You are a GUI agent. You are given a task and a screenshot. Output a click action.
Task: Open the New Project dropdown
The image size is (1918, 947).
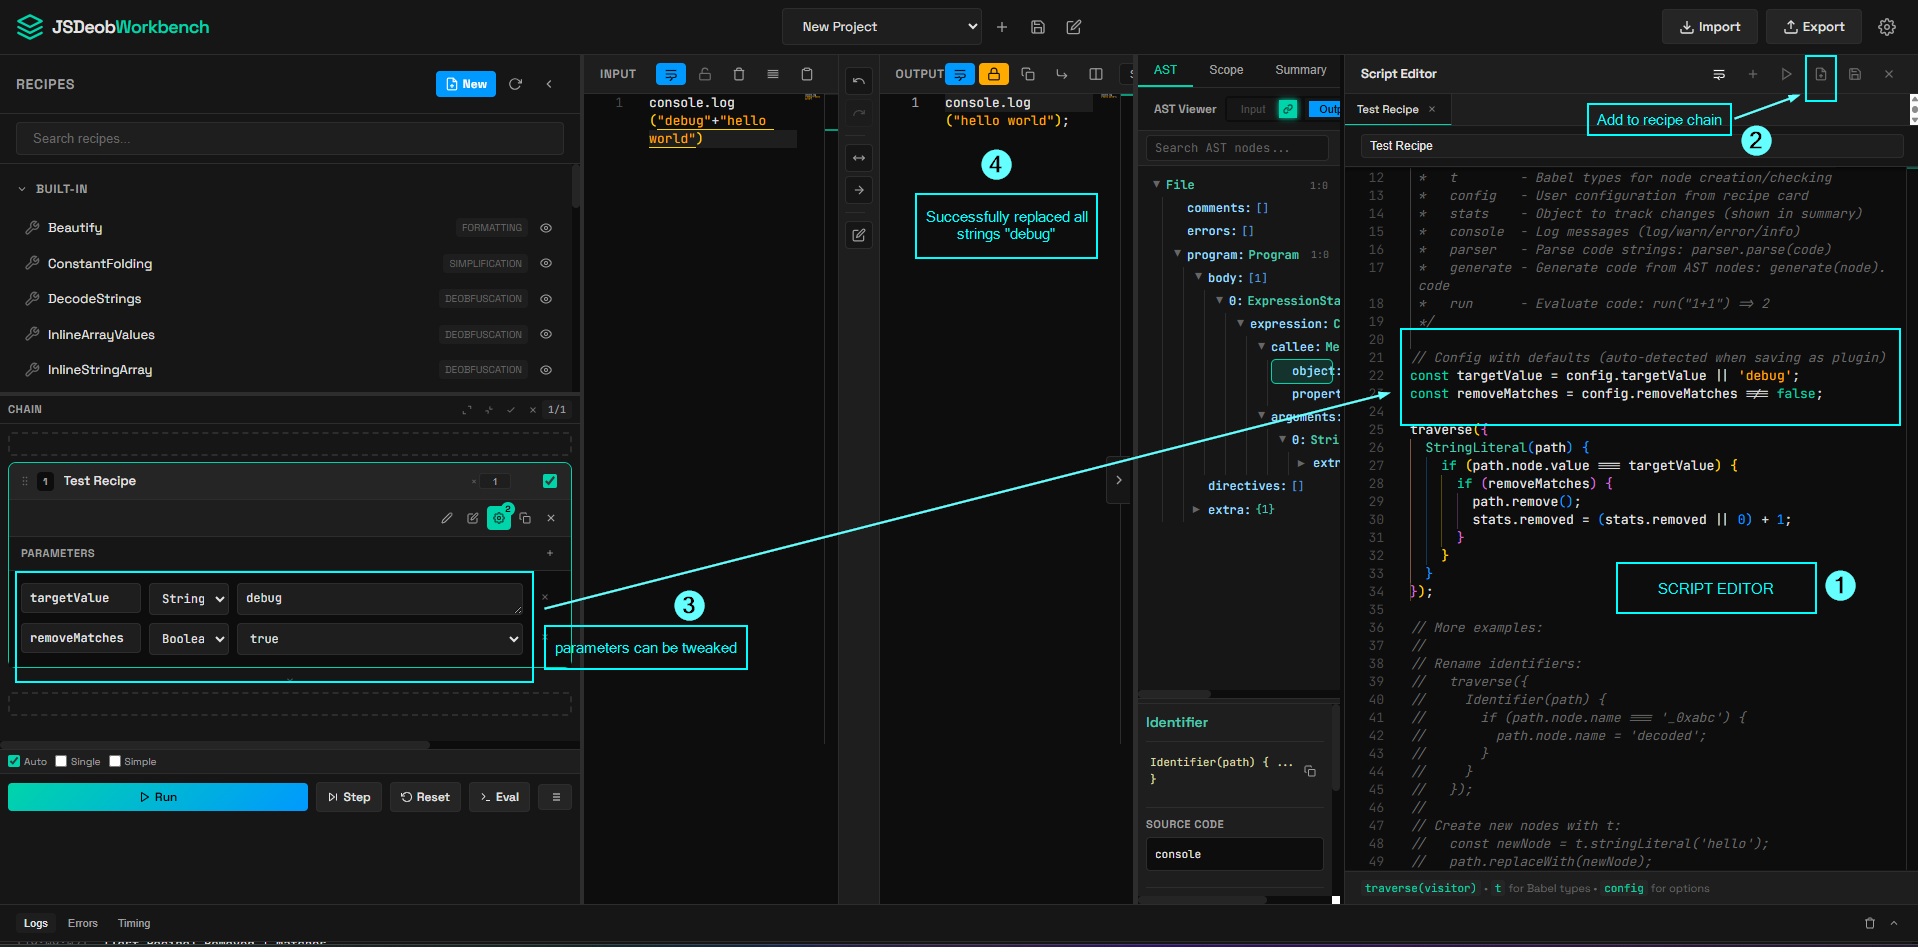882,27
